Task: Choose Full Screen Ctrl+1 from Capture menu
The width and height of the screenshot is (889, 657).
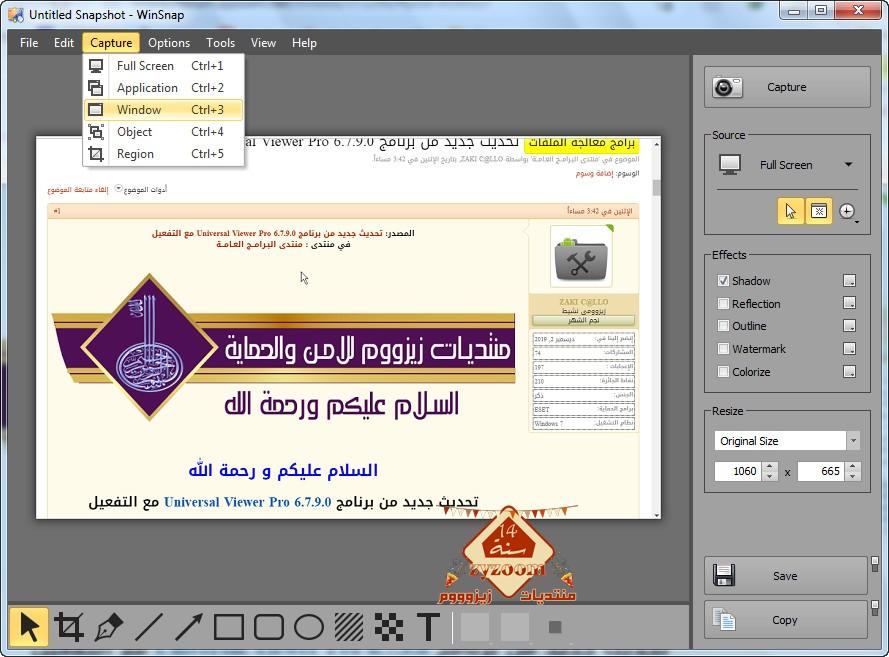Action: tap(163, 66)
